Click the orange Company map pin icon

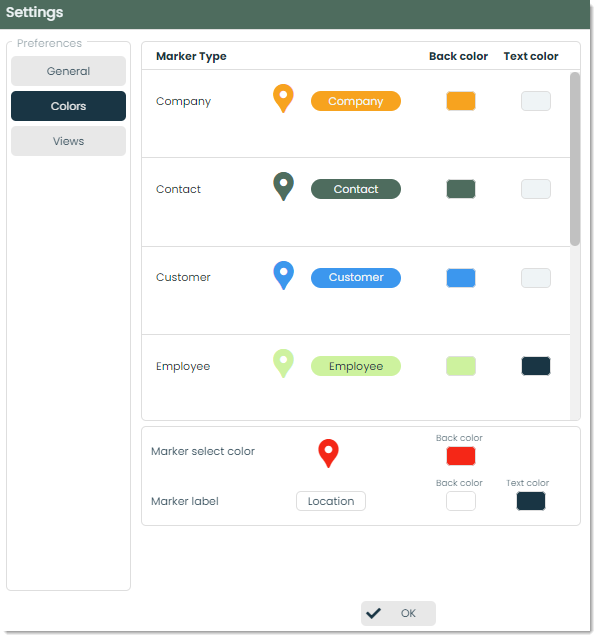(283, 98)
